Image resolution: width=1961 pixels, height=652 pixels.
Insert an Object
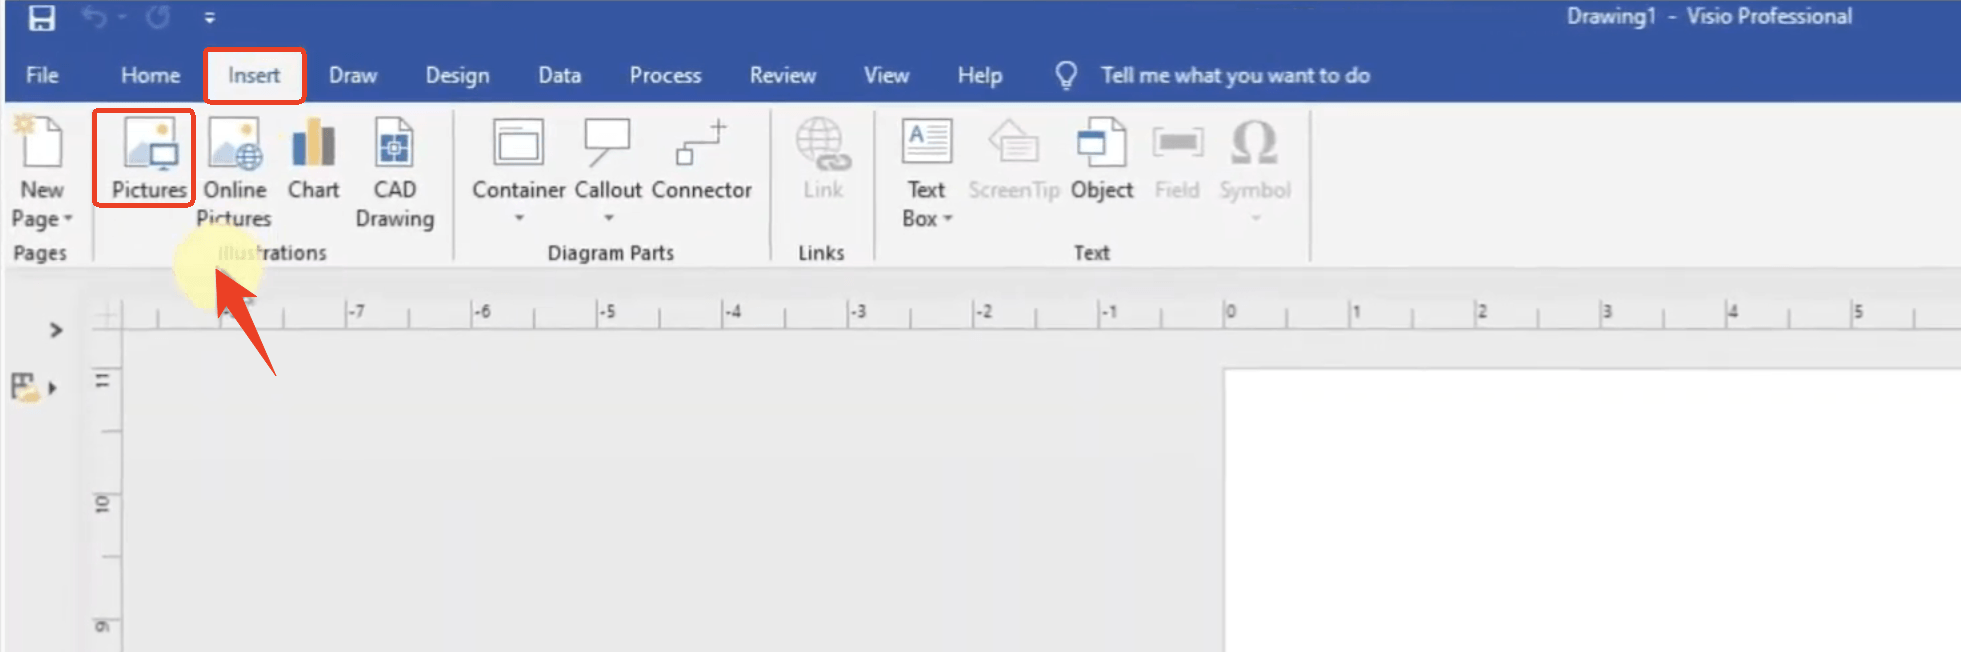[1102, 157]
